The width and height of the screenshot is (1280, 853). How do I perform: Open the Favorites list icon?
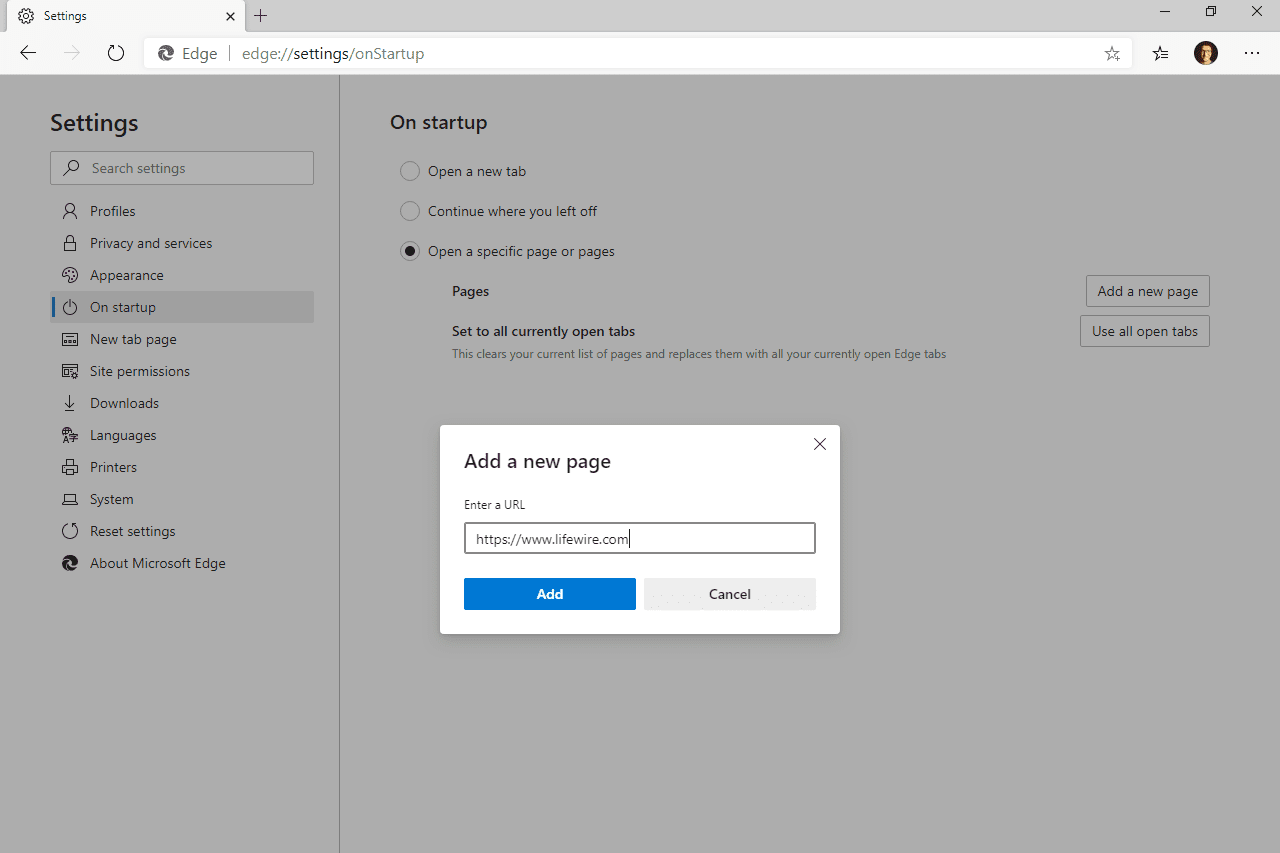[1160, 54]
